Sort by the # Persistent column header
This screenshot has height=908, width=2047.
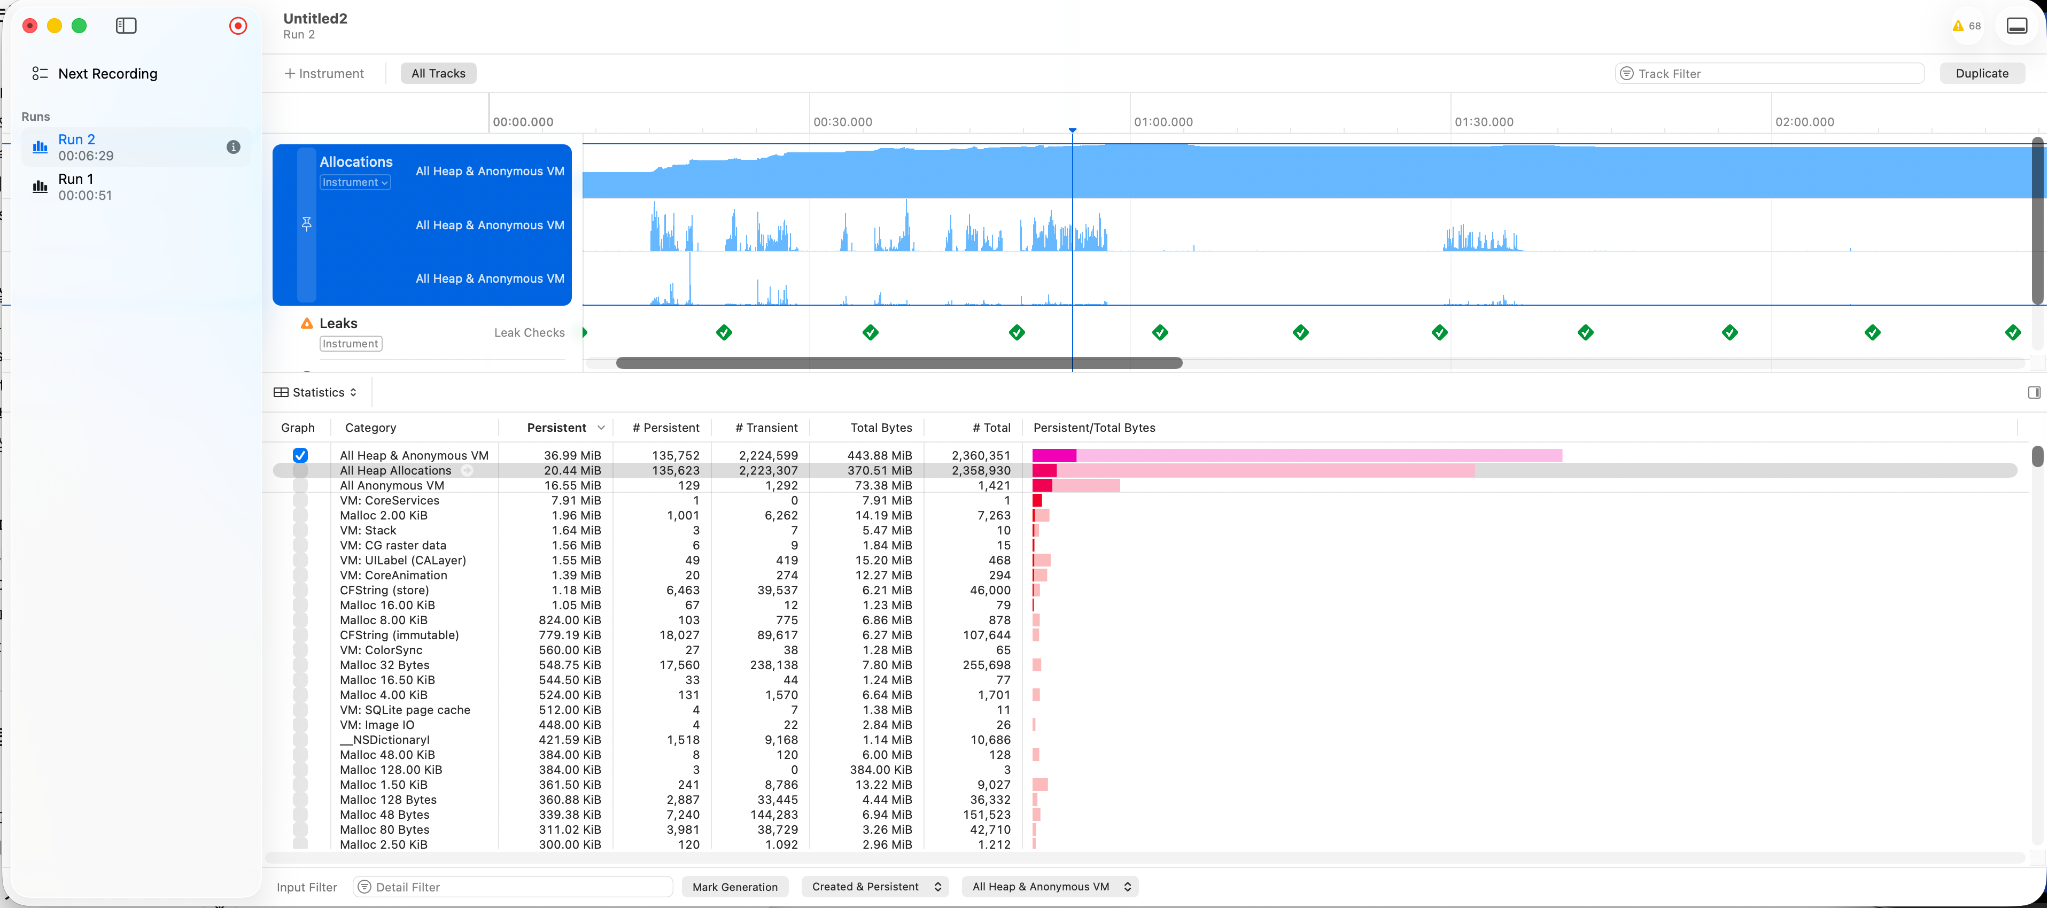coord(665,428)
